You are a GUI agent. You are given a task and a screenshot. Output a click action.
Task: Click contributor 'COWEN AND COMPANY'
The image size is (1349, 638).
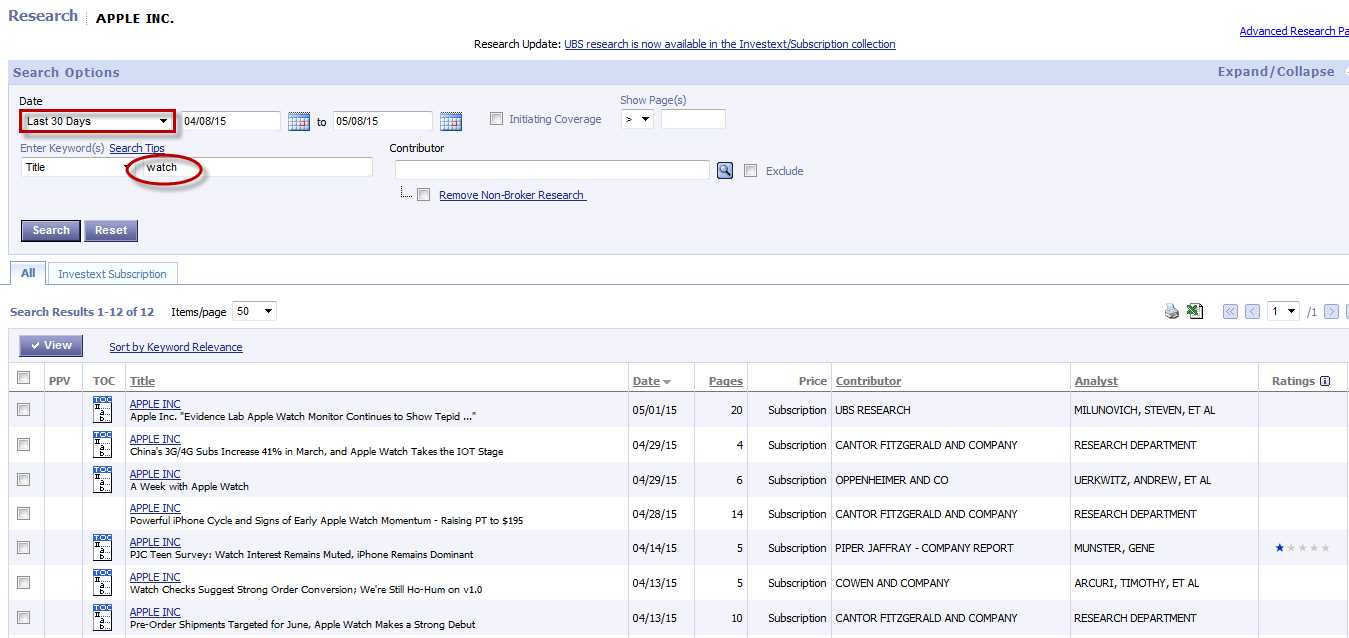pos(892,583)
